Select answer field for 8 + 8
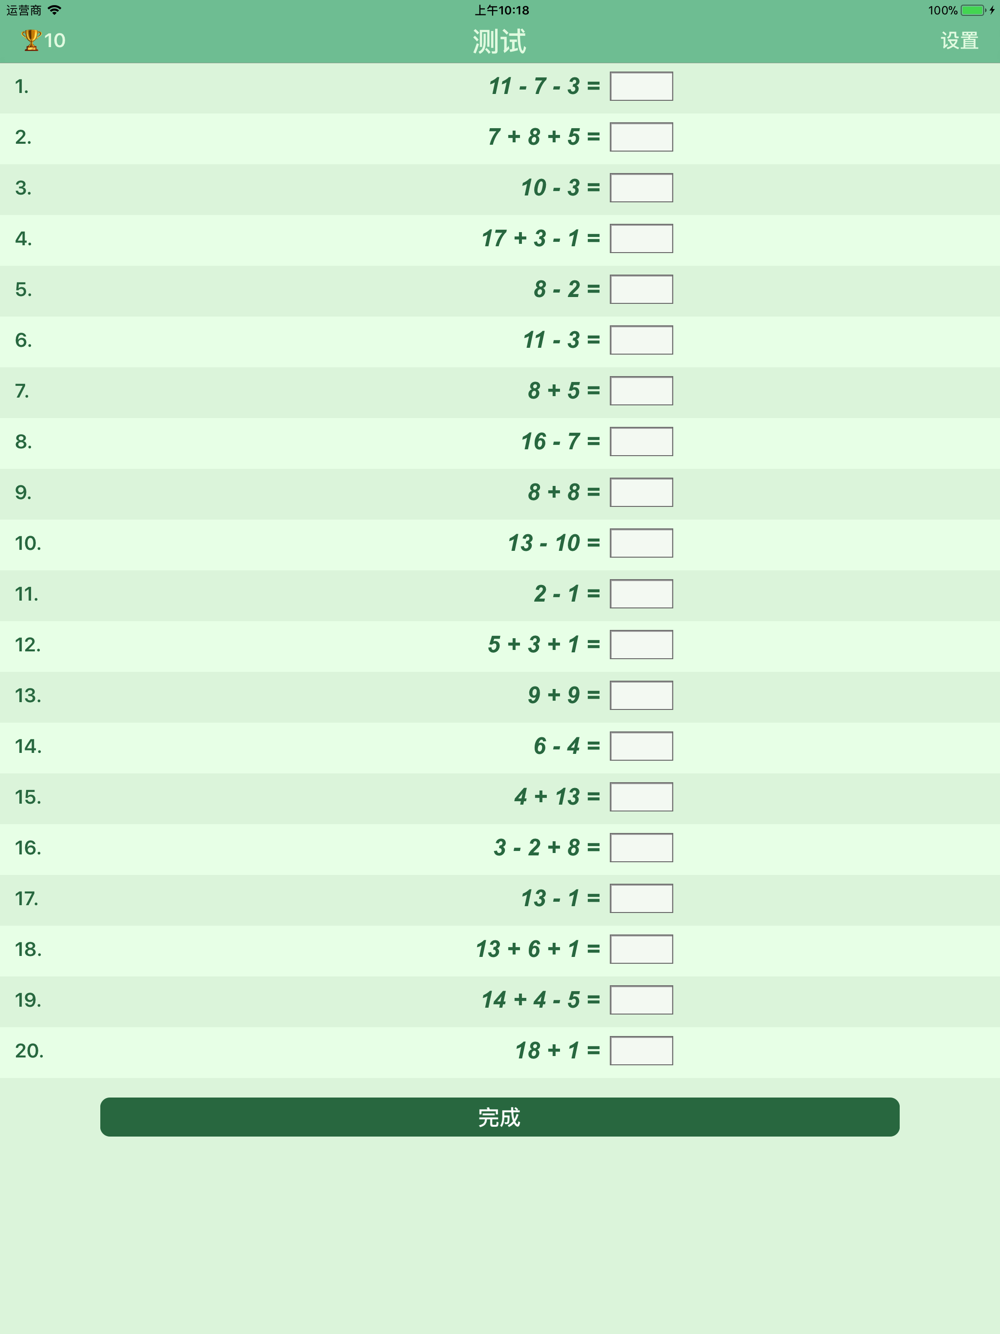The image size is (1000, 1334). point(641,492)
